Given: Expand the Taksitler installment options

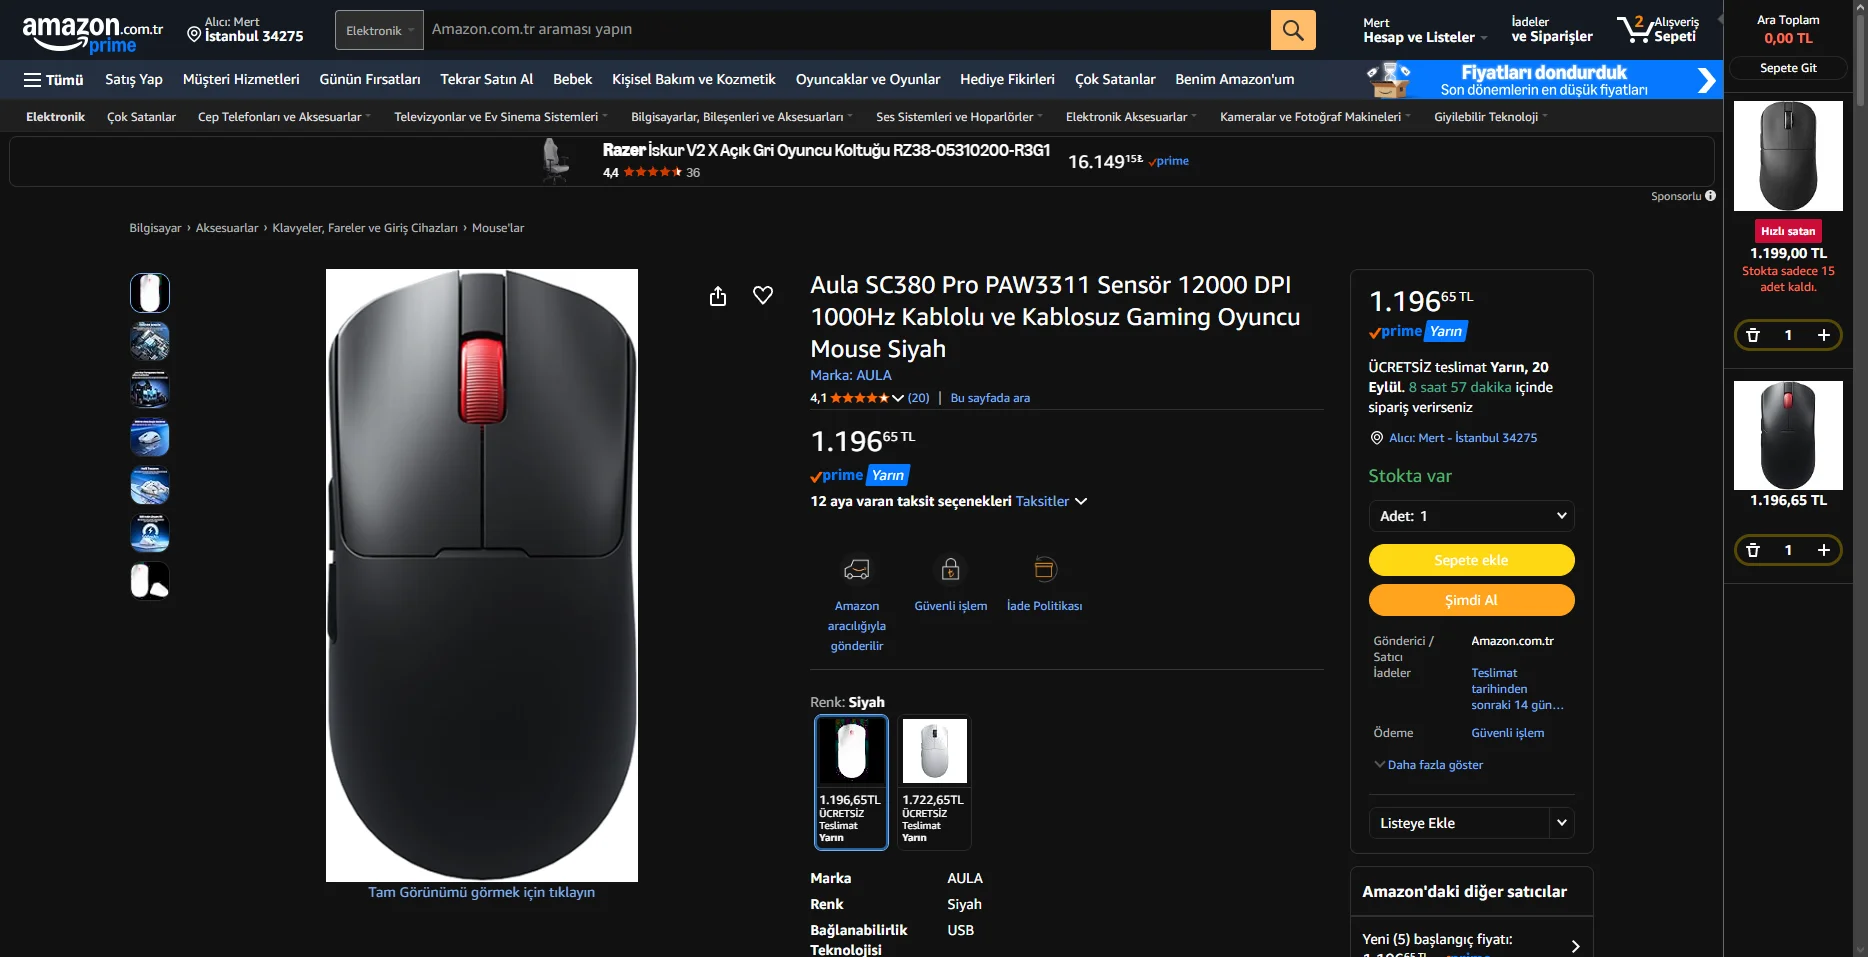Looking at the screenshot, I should (x=1051, y=501).
